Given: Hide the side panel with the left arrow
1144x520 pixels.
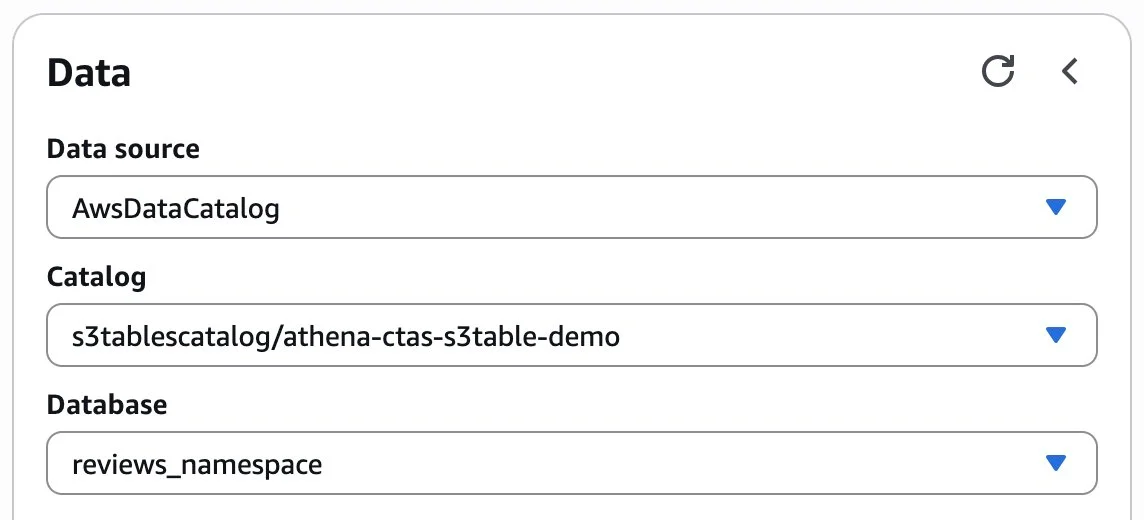Looking at the screenshot, I should click(x=1070, y=71).
